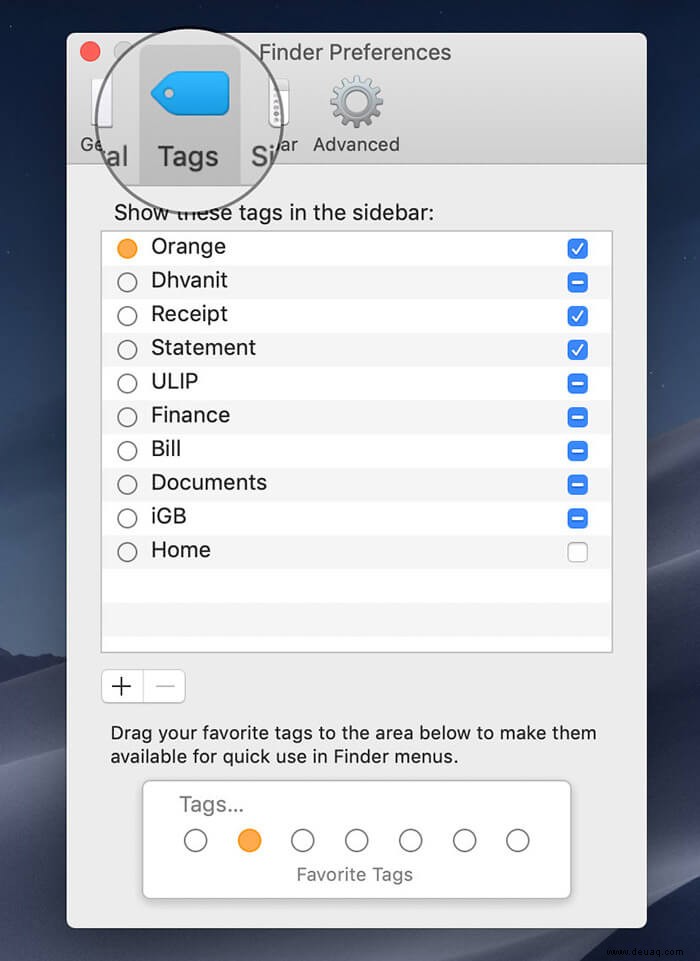Click the color circle beside Receipt
The width and height of the screenshot is (700, 961).
(x=127, y=316)
